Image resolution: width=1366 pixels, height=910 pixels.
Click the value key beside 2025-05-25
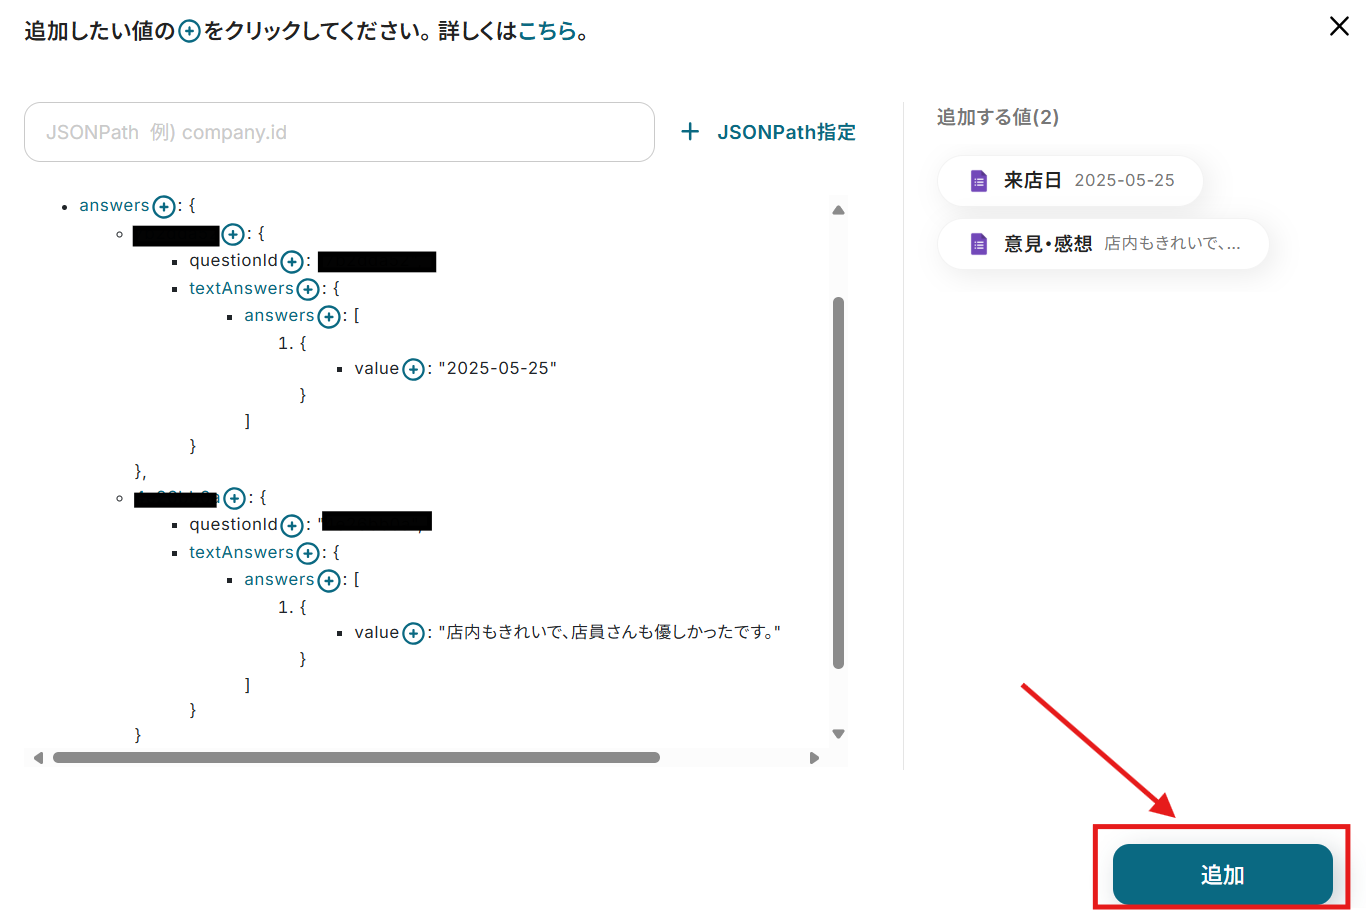click(377, 368)
